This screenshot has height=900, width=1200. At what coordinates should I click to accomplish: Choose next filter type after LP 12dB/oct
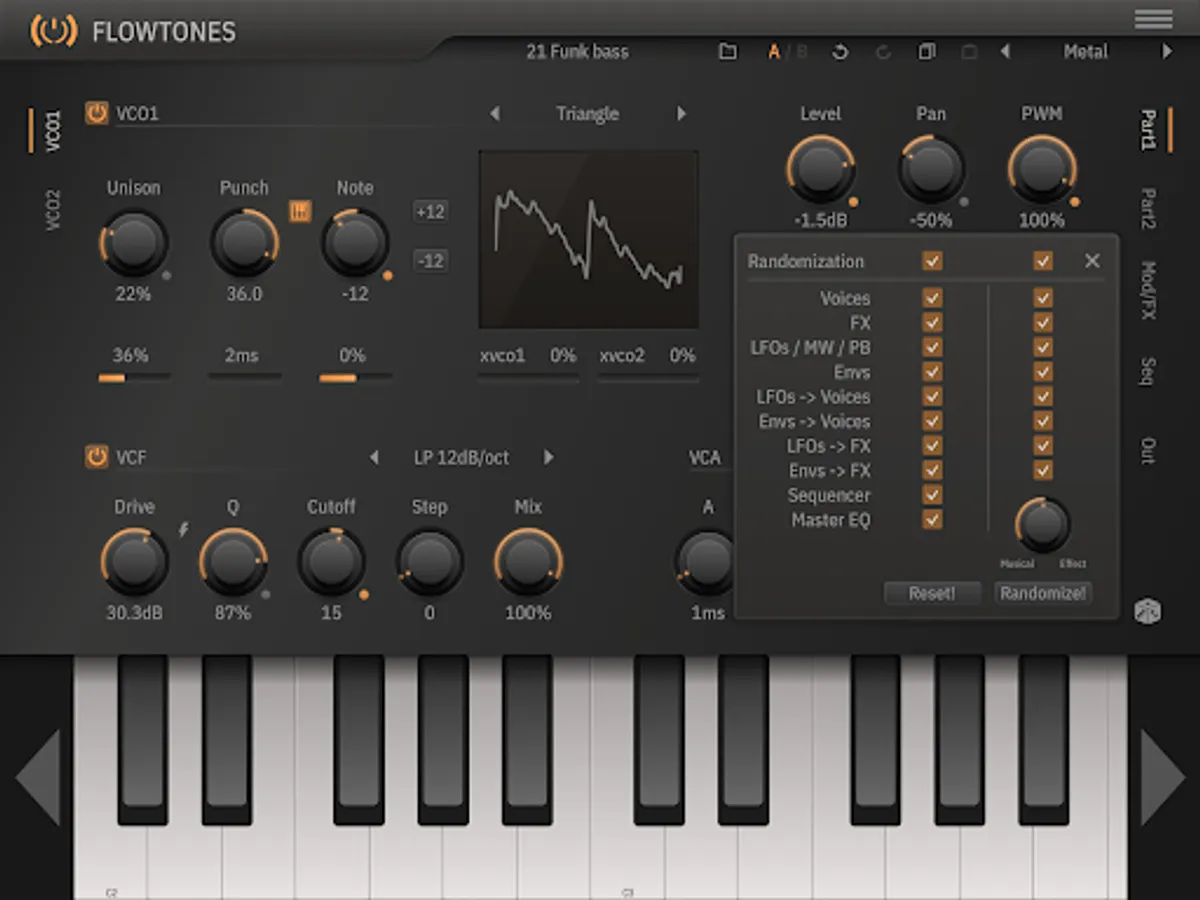tap(549, 457)
